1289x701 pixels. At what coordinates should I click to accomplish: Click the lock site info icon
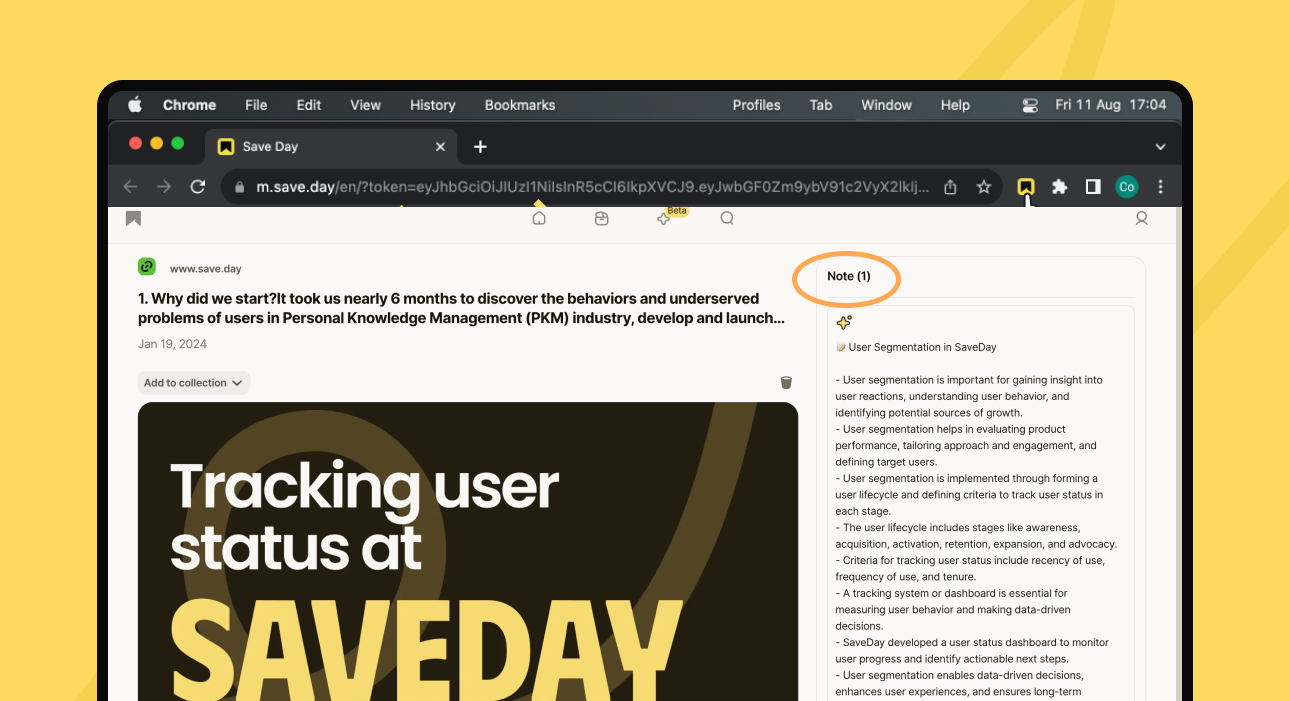(239, 187)
